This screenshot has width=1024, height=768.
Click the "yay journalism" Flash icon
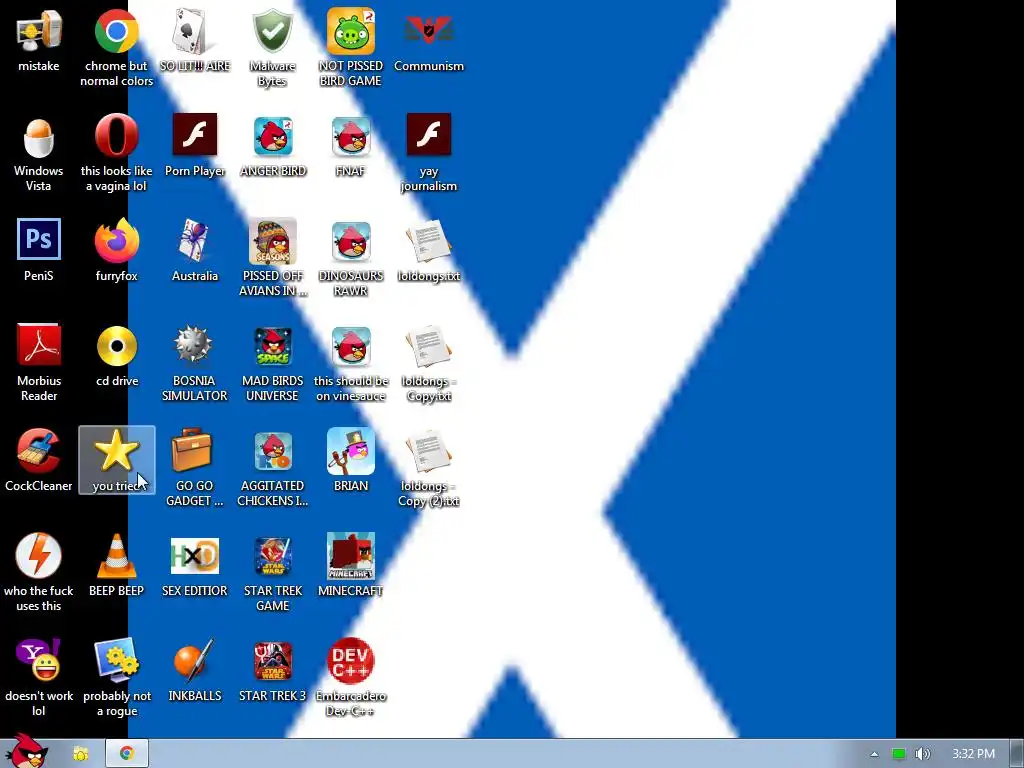pyautogui.click(x=428, y=135)
